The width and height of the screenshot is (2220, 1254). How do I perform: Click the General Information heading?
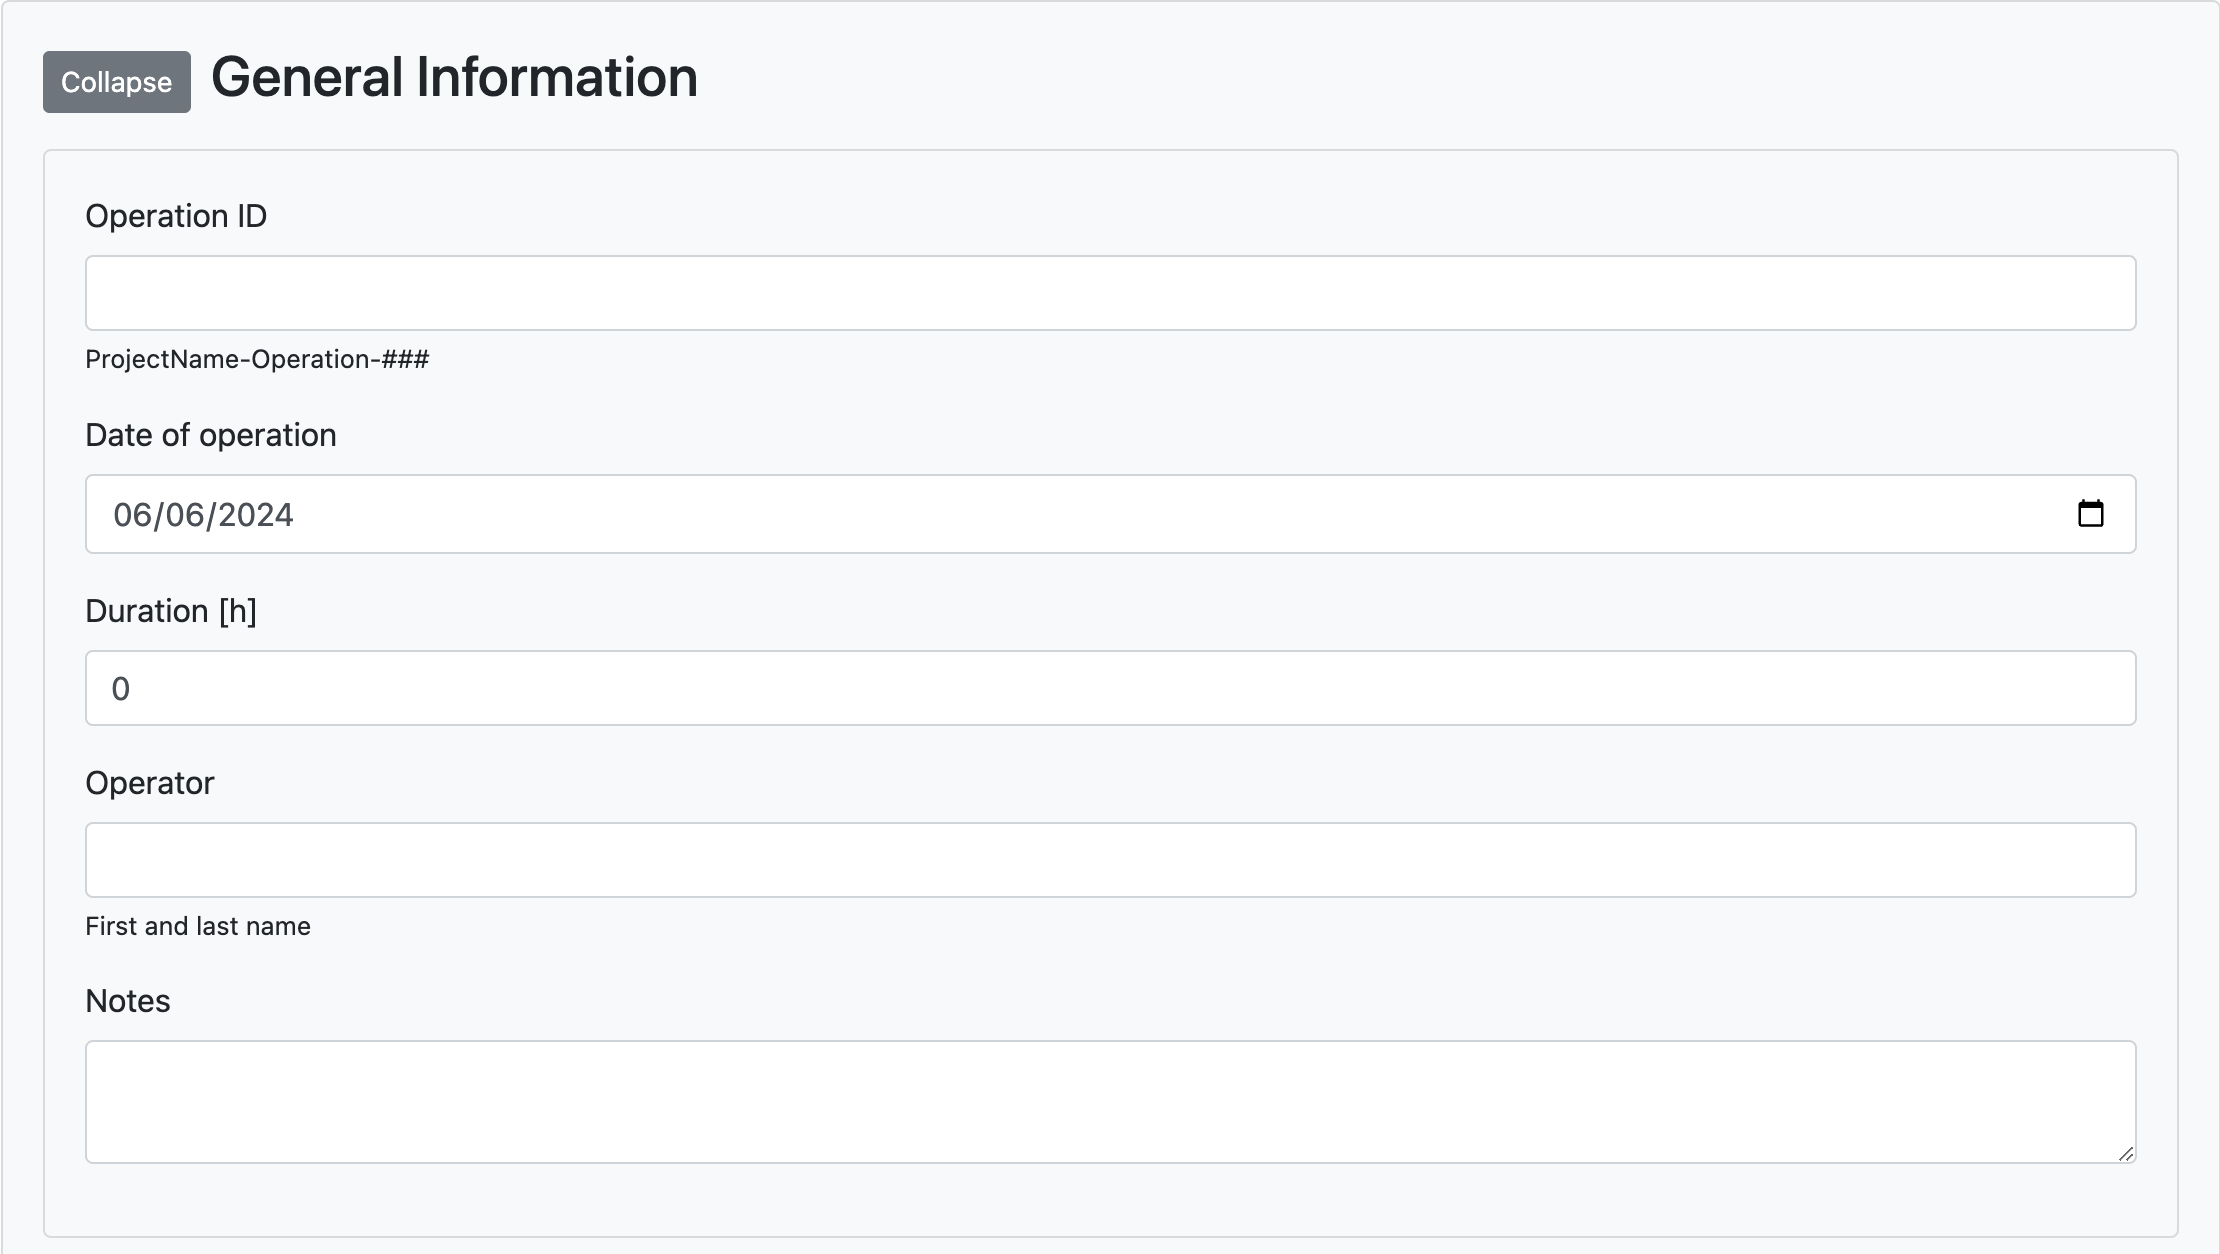tap(454, 78)
